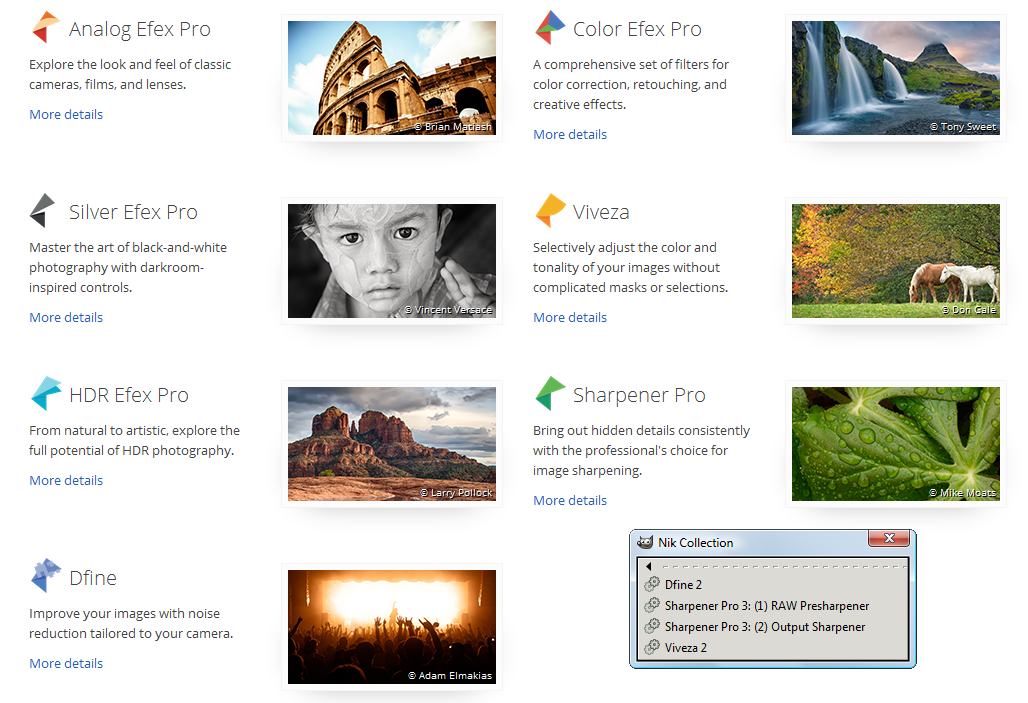The height and width of the screenshot is (703, 1028).
Task: Open More details under Color Efex Pro
Action: click(x=570, y=134)
